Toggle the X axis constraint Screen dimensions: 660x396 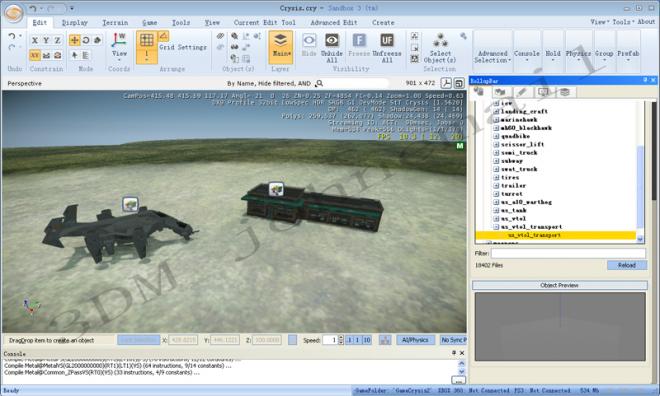35,40
